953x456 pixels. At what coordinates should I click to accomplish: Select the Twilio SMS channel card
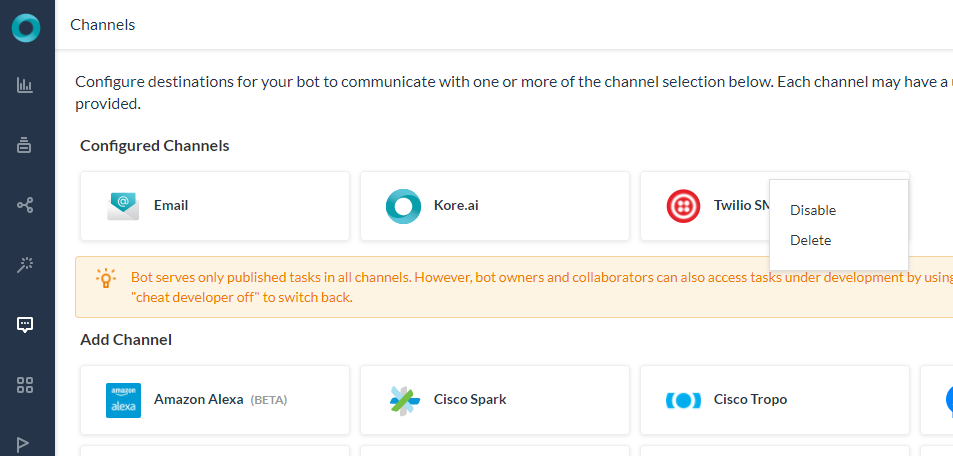click(x=720, y=206)
